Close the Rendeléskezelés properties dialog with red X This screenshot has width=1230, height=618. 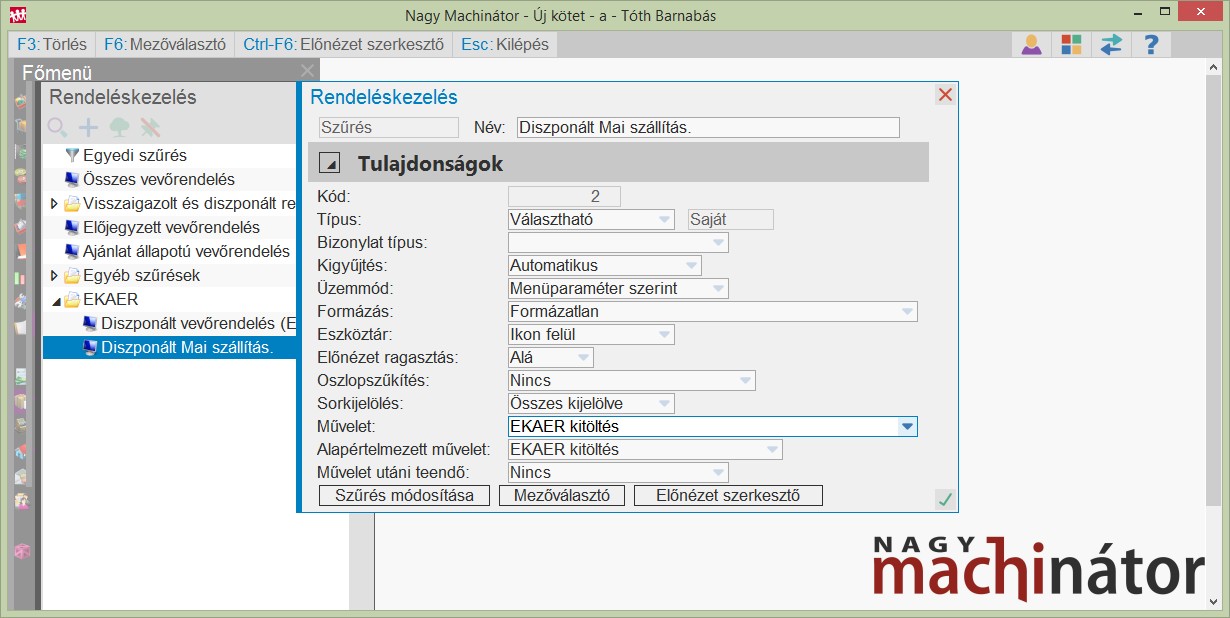click(946, 95)
